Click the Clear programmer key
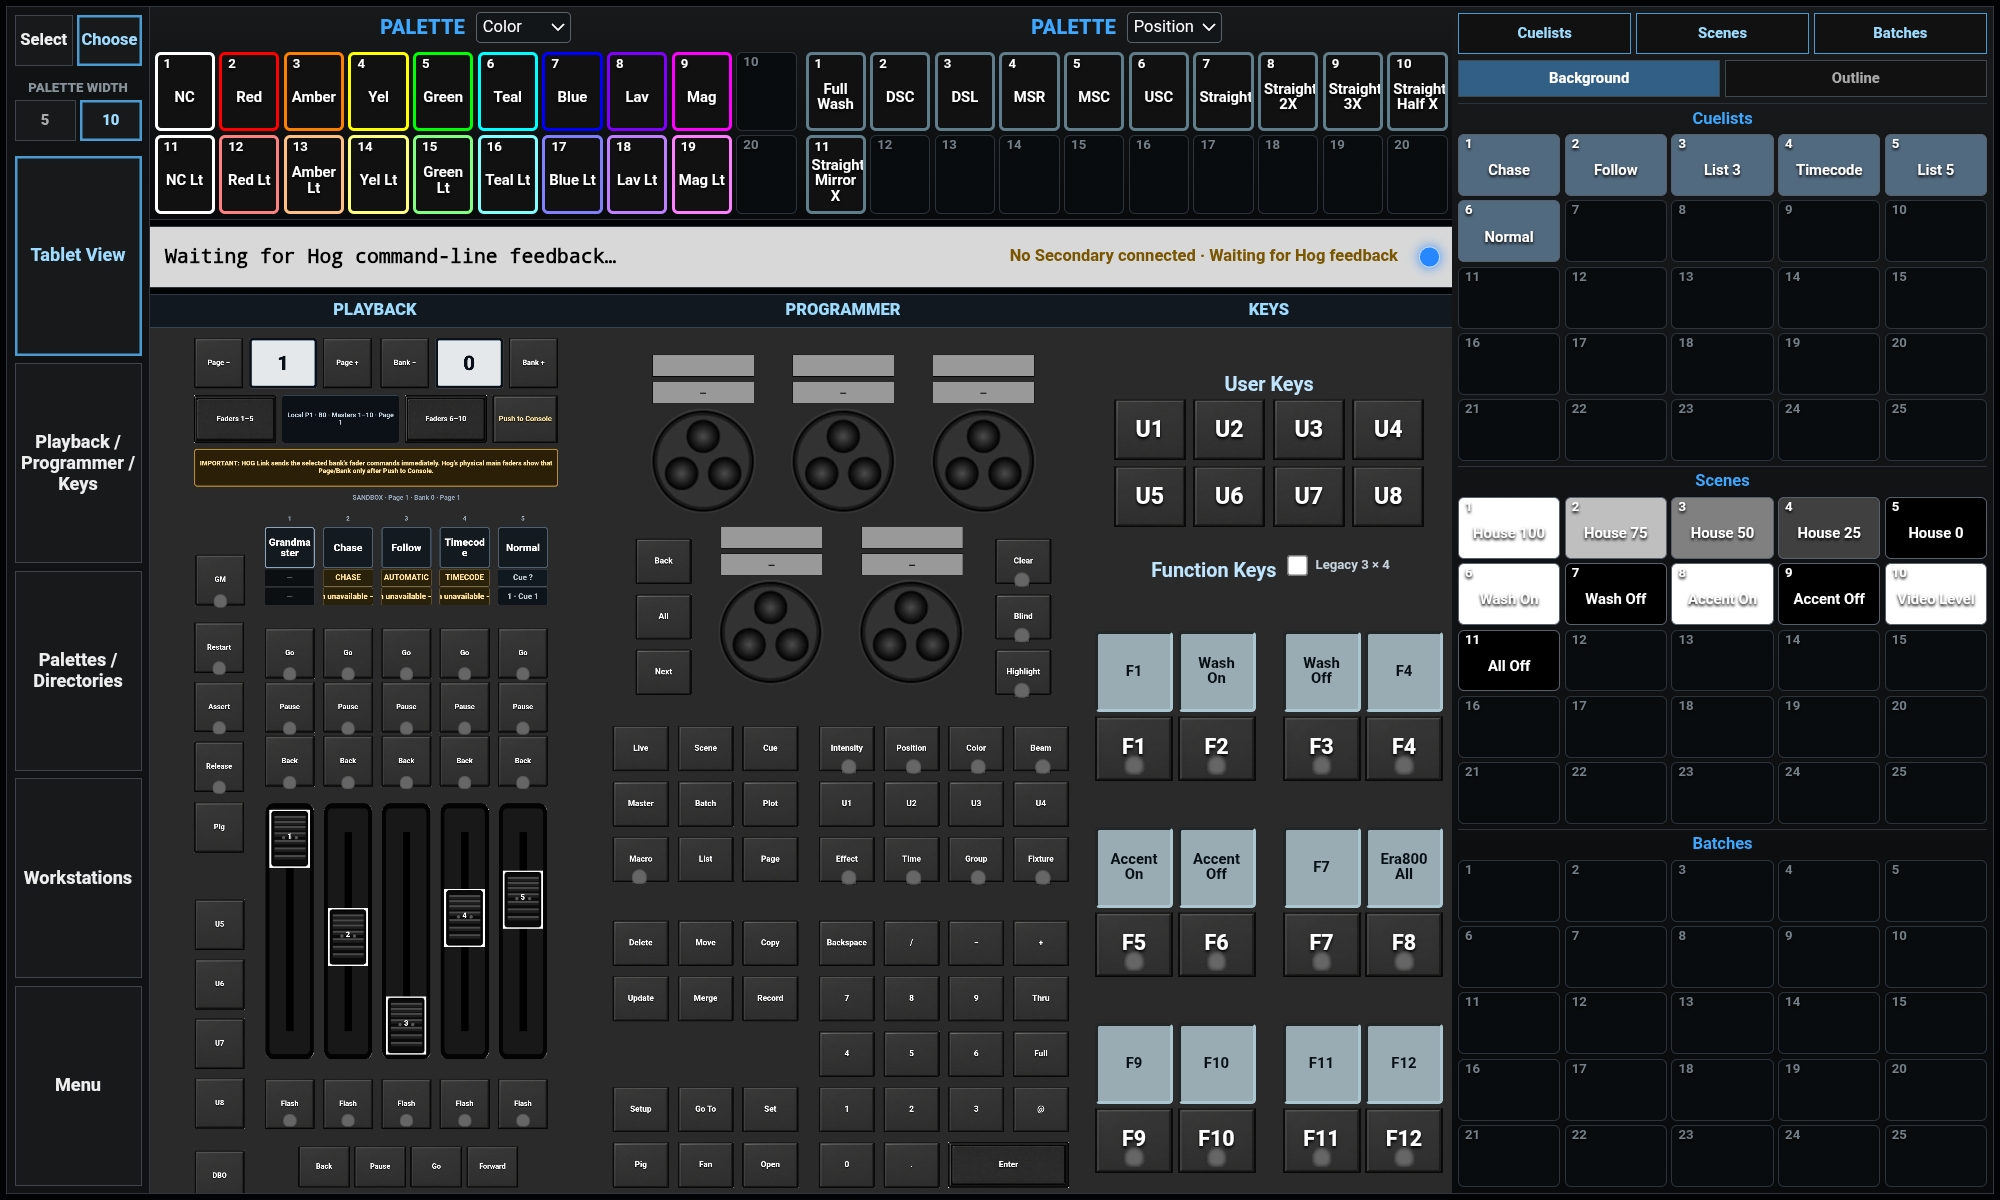This screenshot has width=2000, height=1200. point(1023,562)
